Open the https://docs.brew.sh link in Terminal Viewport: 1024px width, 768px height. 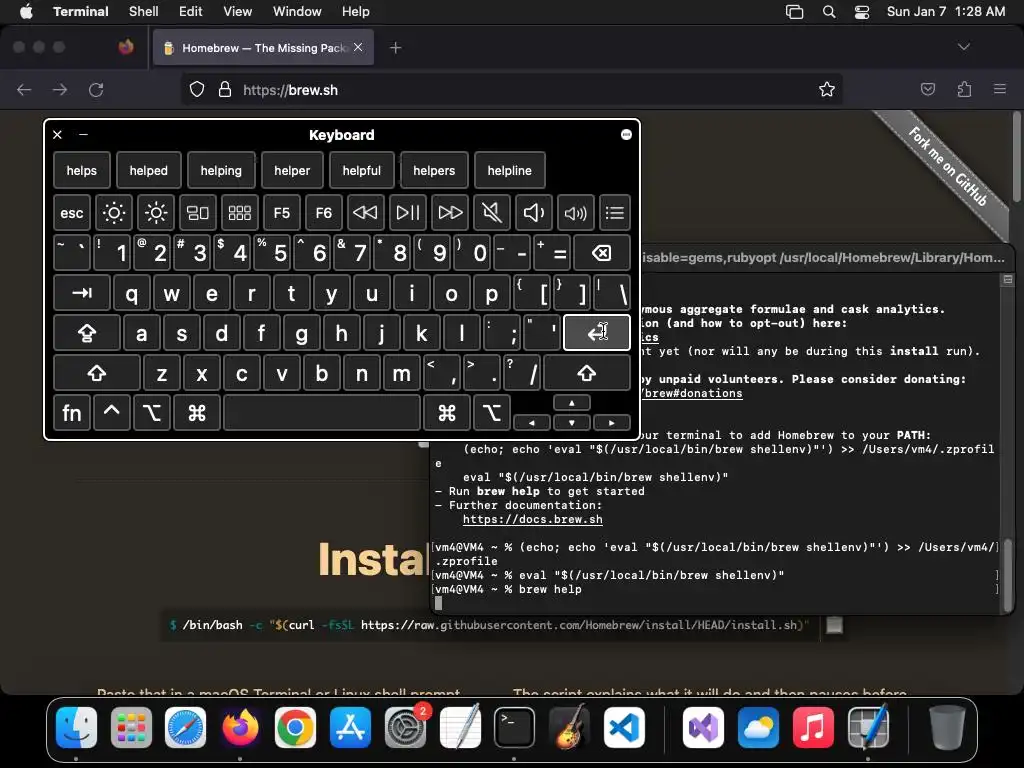[532, 519]
